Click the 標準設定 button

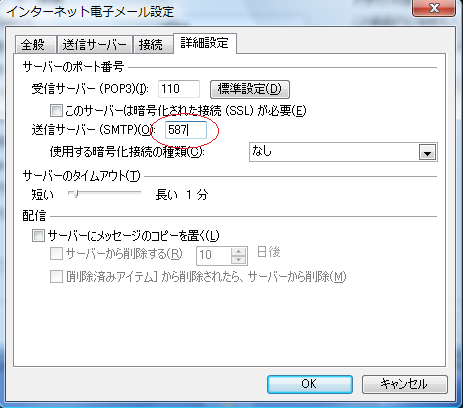(250, 89)
